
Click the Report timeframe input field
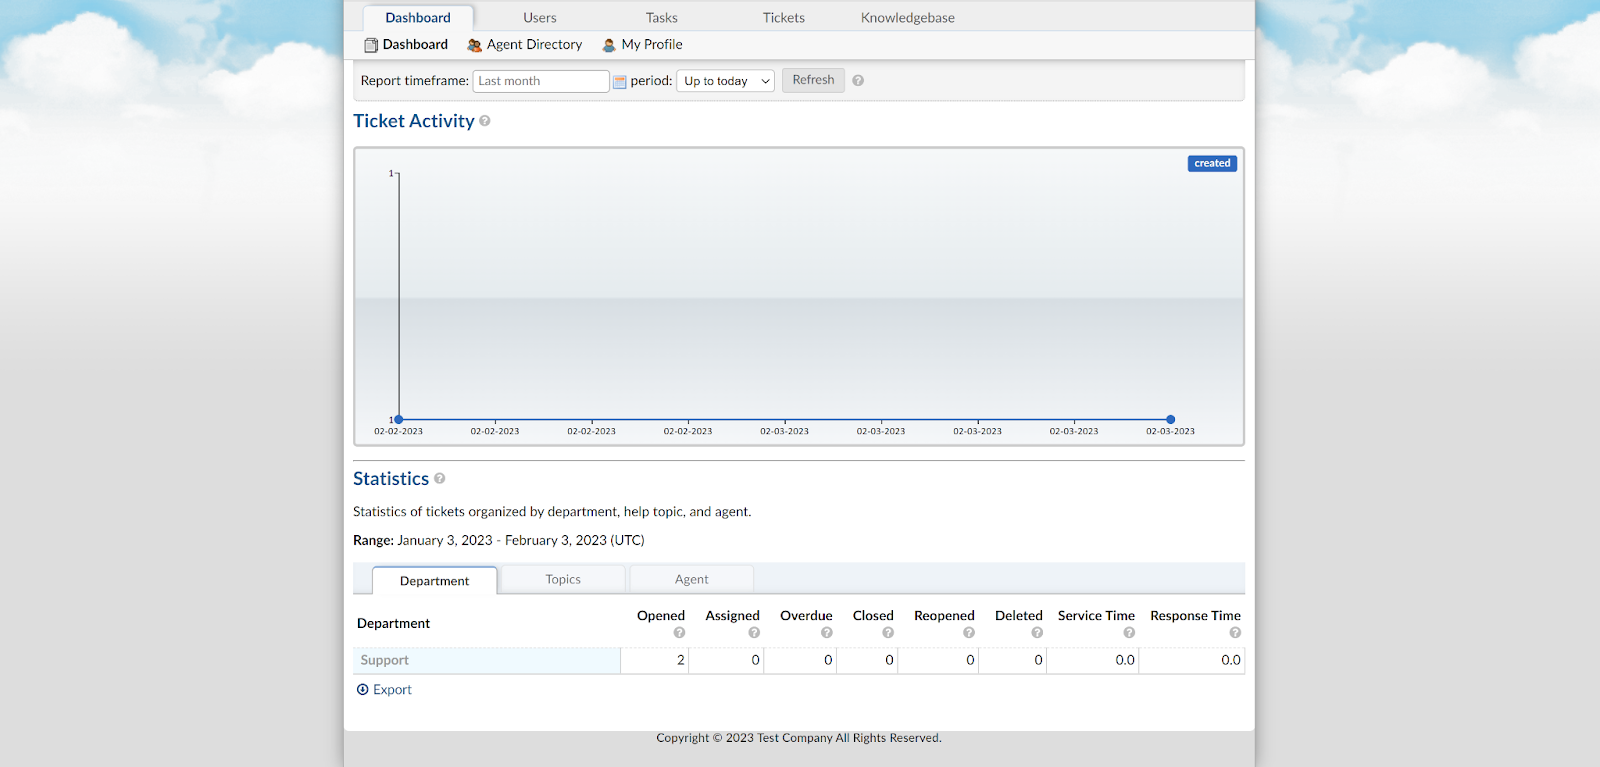coord(540,81)
